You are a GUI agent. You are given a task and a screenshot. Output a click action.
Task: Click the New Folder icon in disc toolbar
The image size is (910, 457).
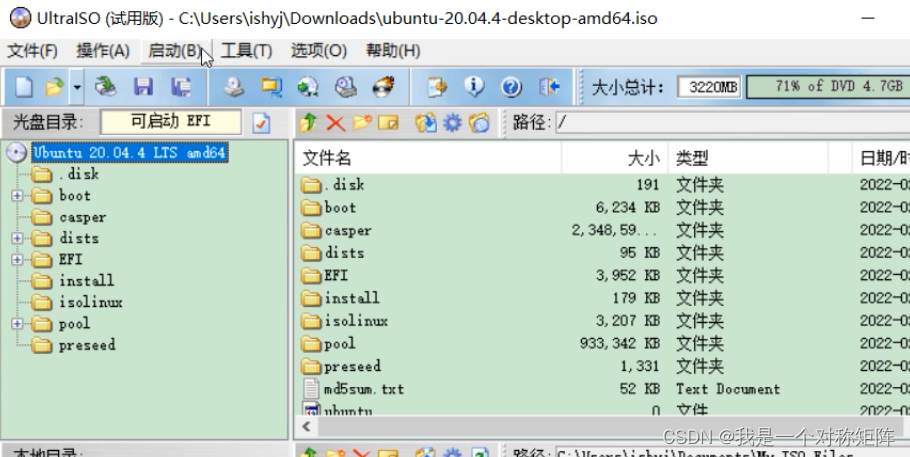click(362, 123)
